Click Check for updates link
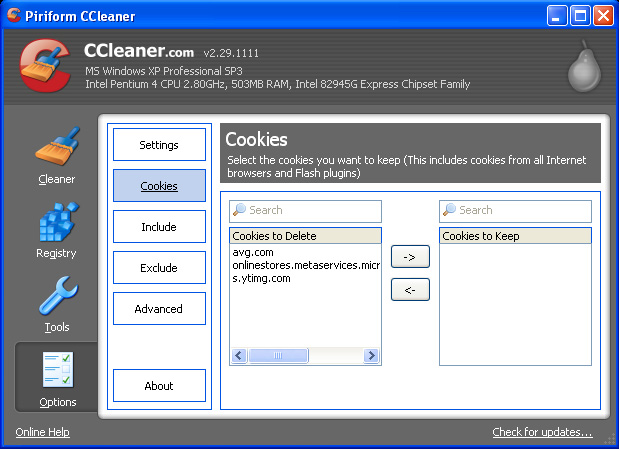This screenshot has height=449, width=619. click(x=542, y=432)
